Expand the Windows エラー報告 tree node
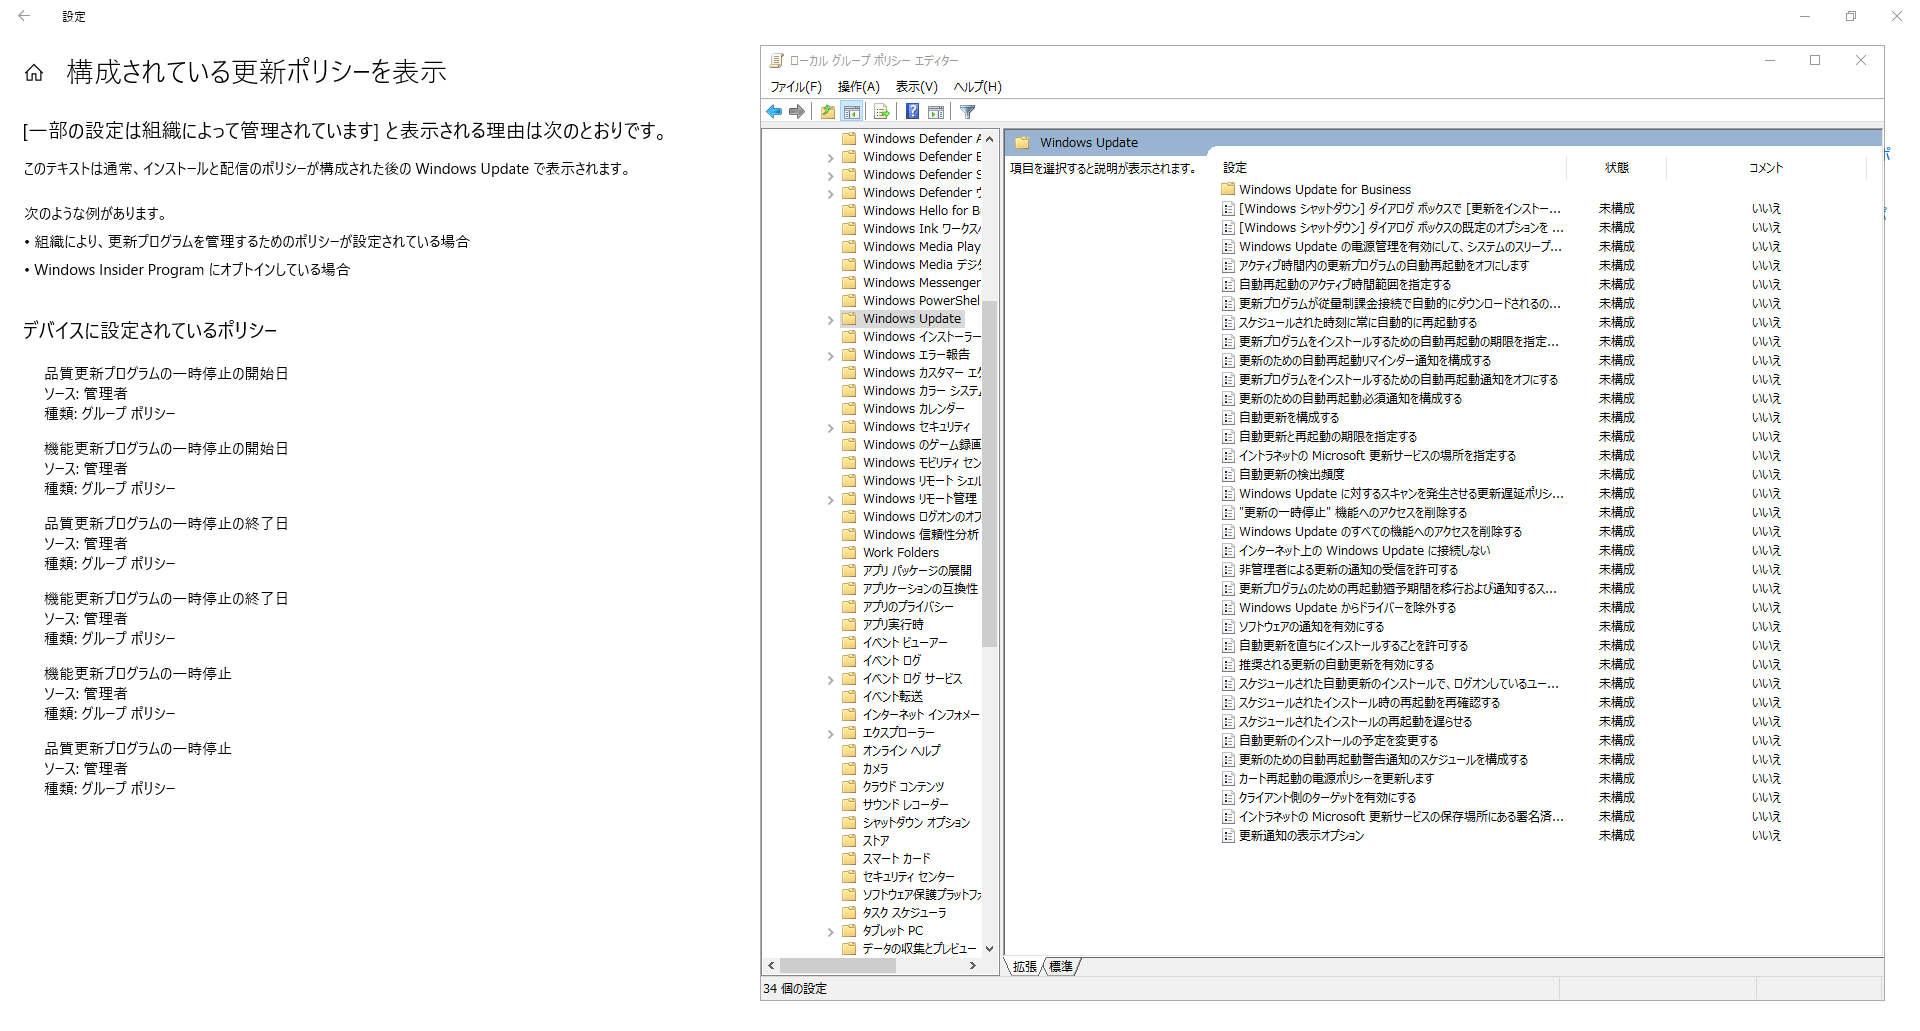This screenshot has height=1031, width=1920. click(830, 356)
